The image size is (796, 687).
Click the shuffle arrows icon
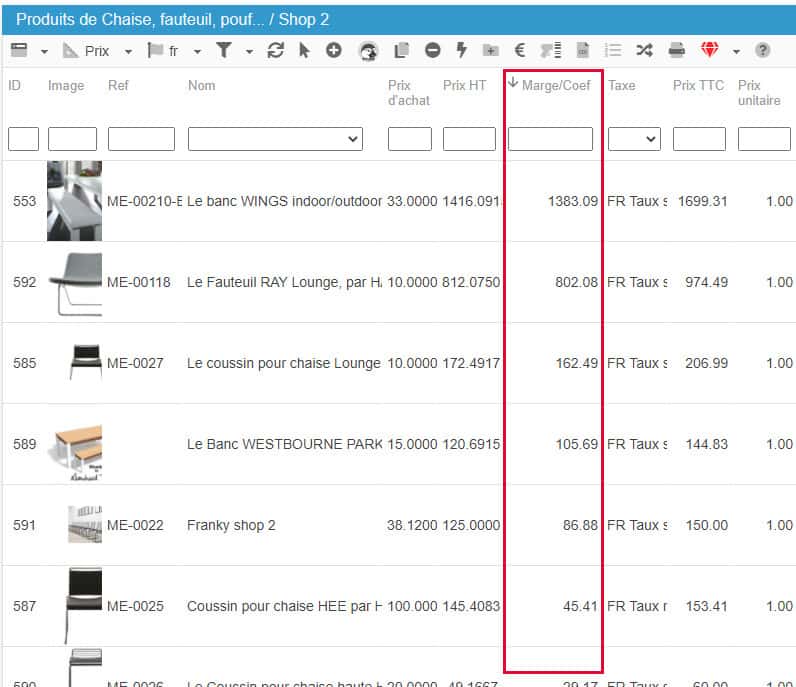pos(644,50)
